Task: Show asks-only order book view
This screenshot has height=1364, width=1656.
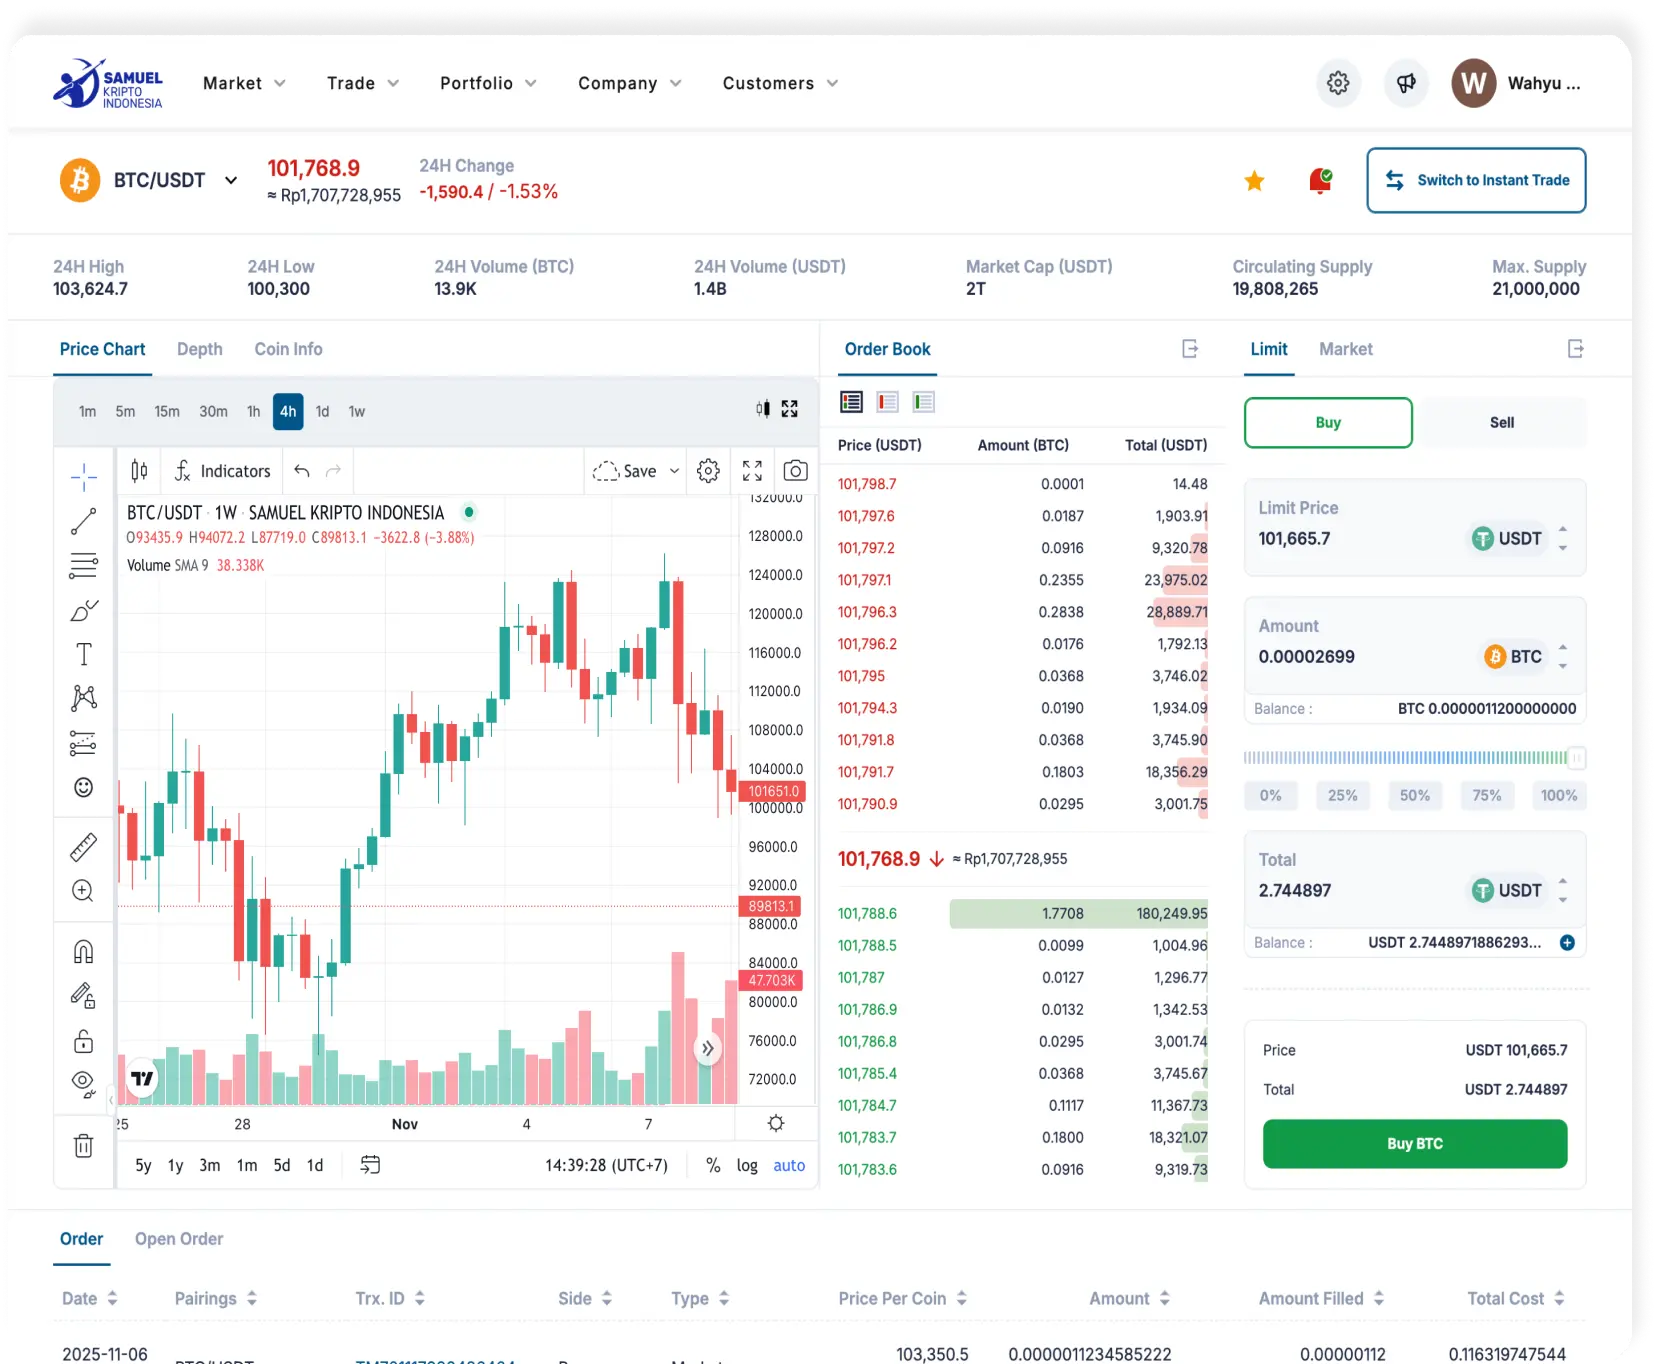Action: pos(887,401)
